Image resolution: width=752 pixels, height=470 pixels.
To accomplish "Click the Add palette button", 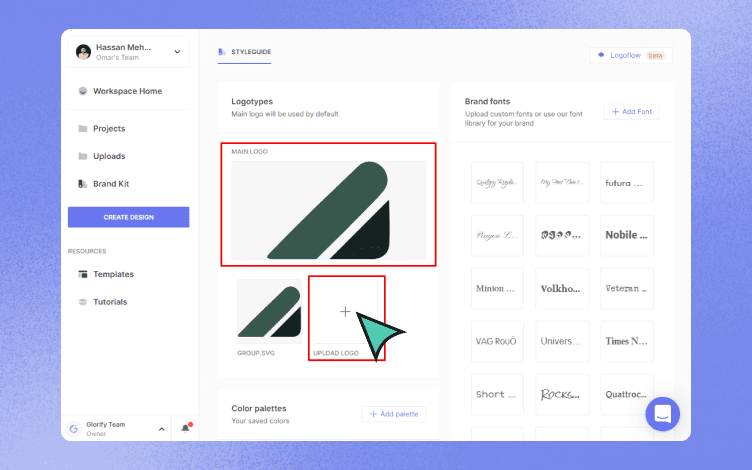I will (394, 414).
